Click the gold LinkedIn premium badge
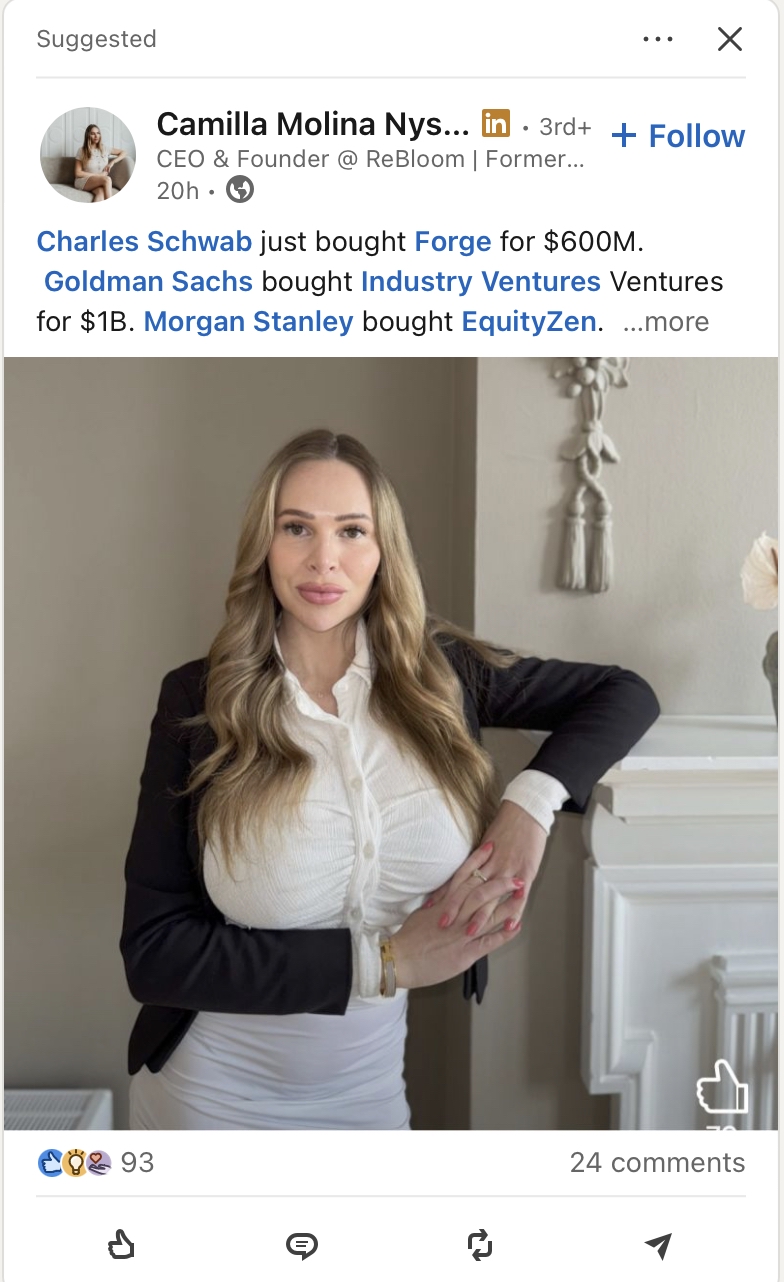This screenshot has height=1282, width=784. point(495,124)
